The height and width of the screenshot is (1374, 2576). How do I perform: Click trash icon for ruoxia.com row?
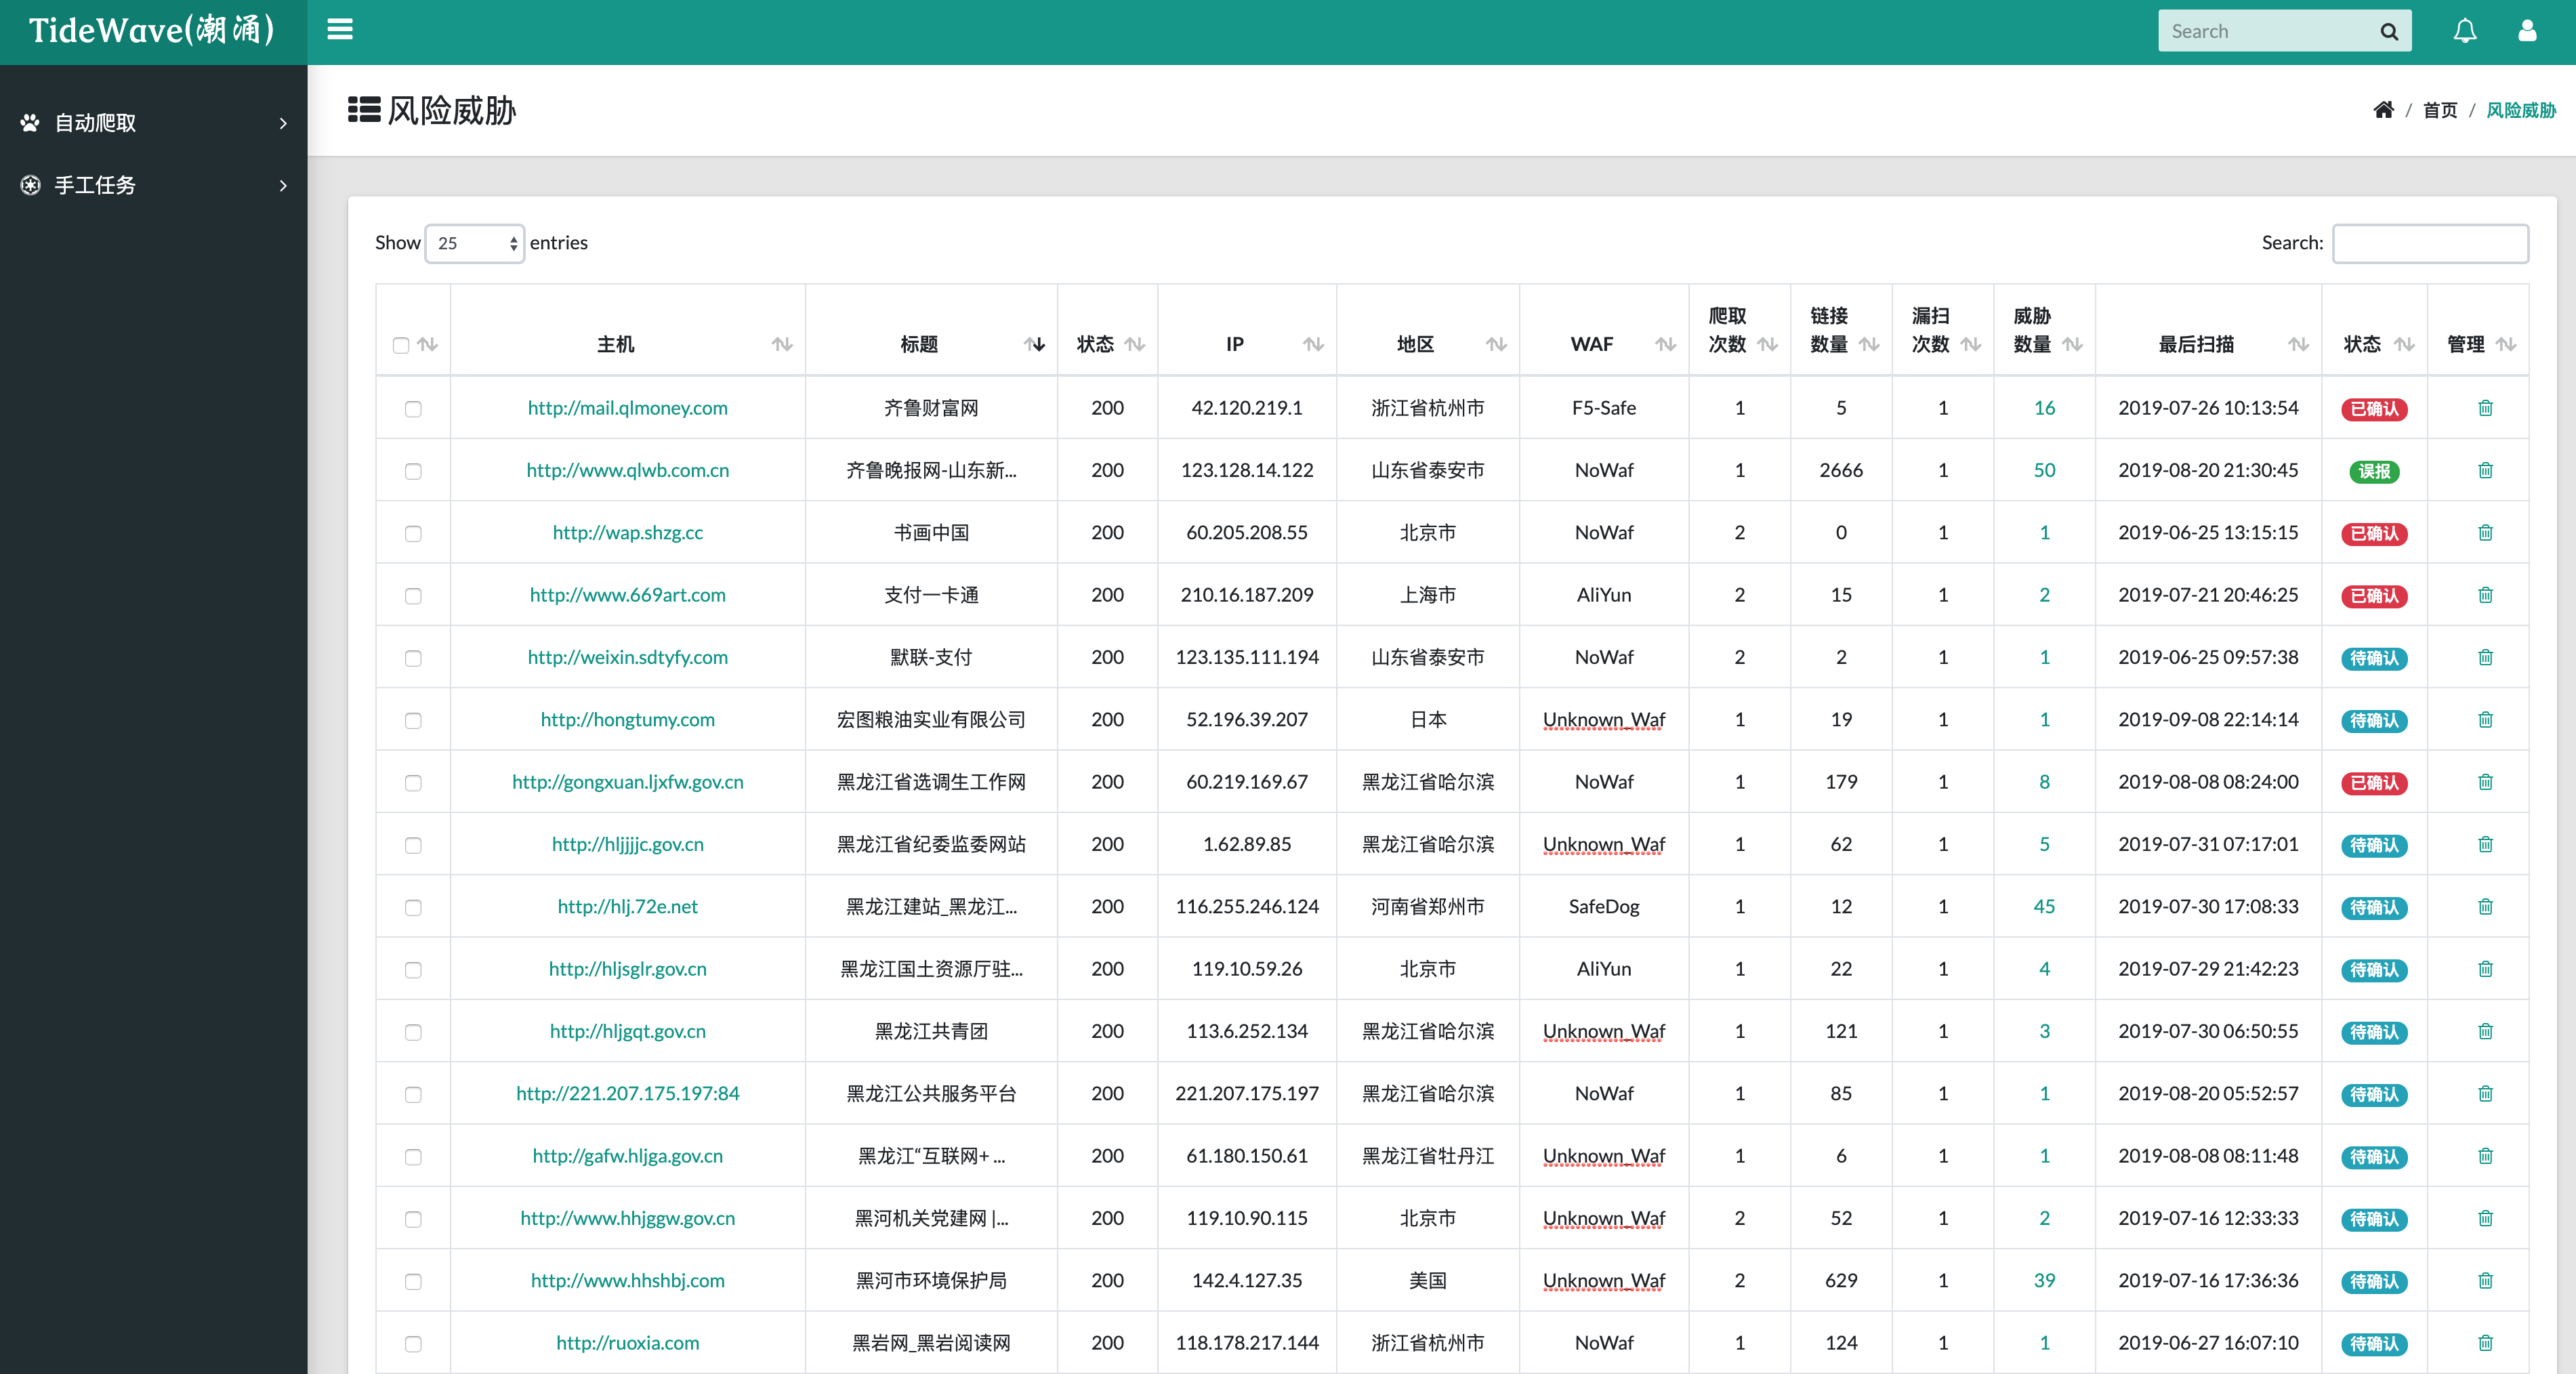point(2485,1343)
